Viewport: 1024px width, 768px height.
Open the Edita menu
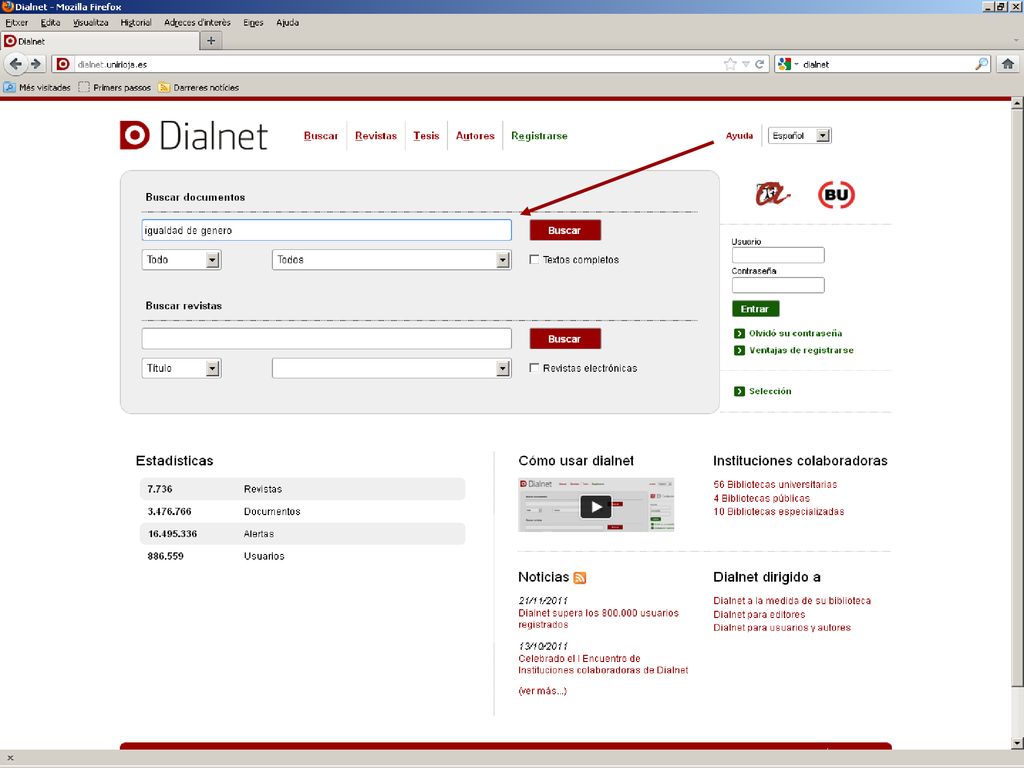(x=50, y=23)
